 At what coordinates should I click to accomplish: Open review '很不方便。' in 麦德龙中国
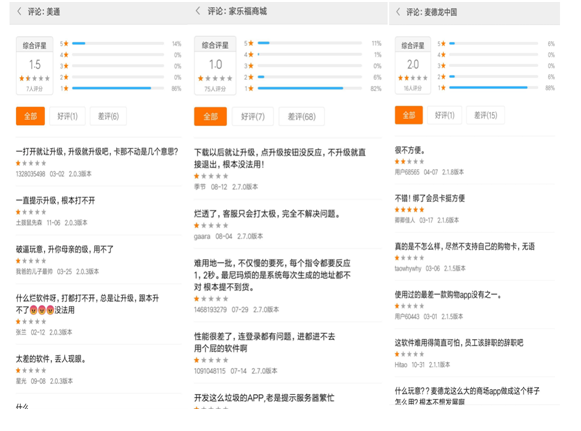coord(409,150)
